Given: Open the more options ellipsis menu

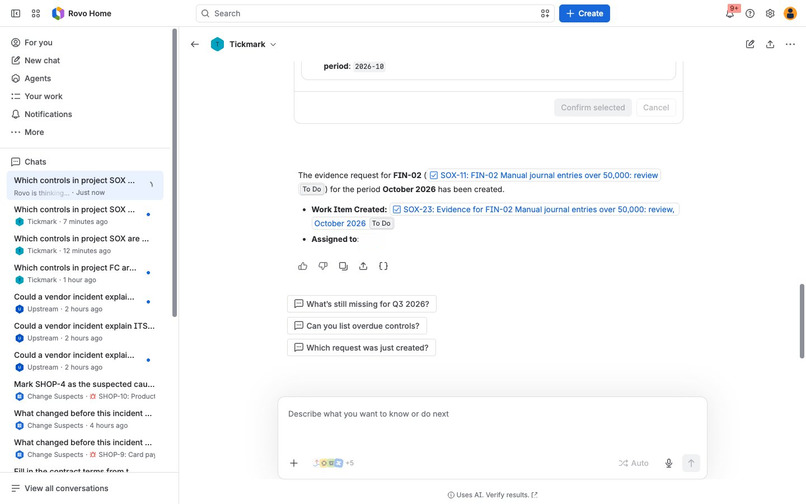Looking at the screenshot, I should click(790, 44).
